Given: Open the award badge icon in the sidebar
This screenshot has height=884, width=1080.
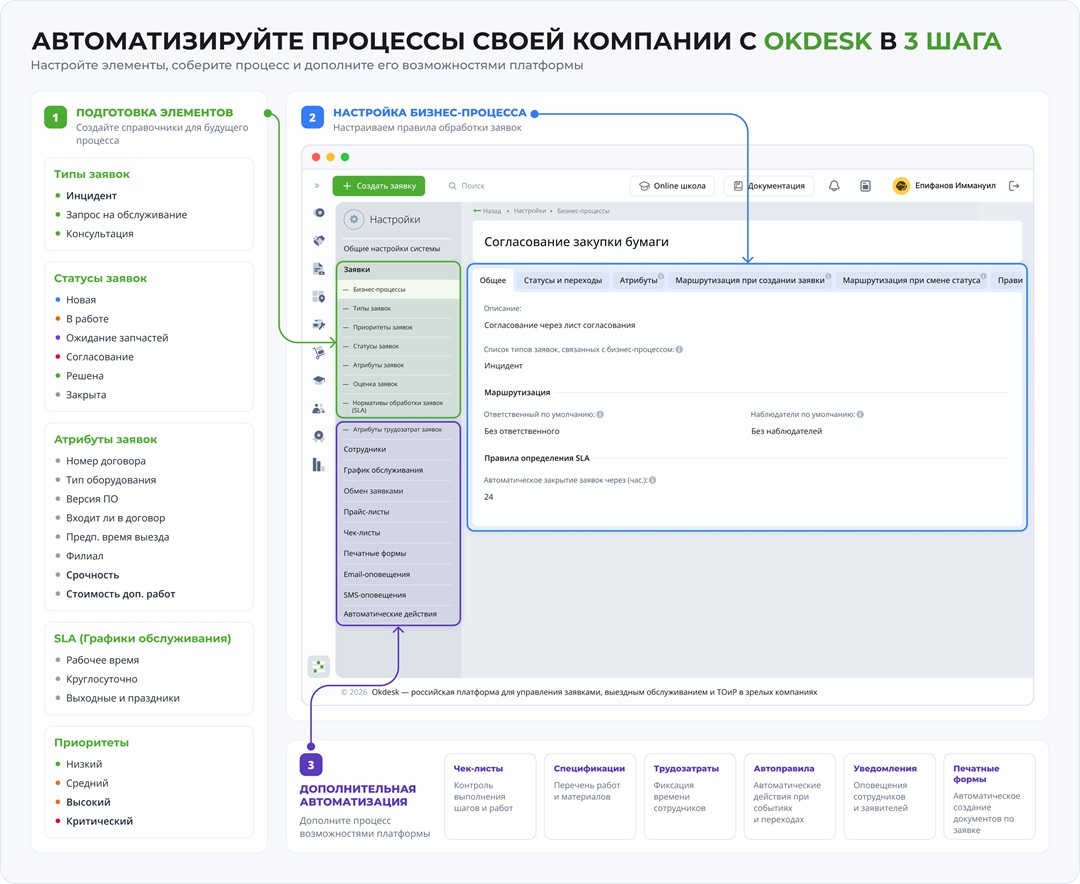Looking at the screenshot, I should point(319,436).
